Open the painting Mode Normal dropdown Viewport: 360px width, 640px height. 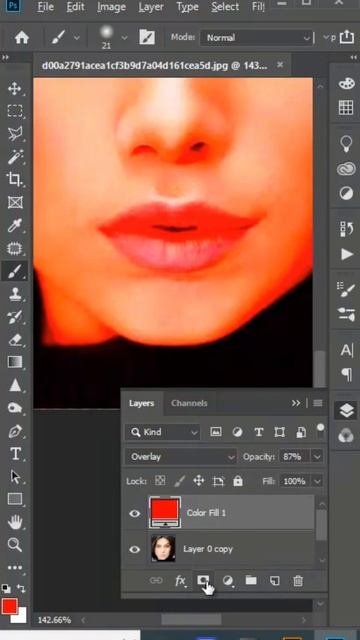tap(257, 38)
